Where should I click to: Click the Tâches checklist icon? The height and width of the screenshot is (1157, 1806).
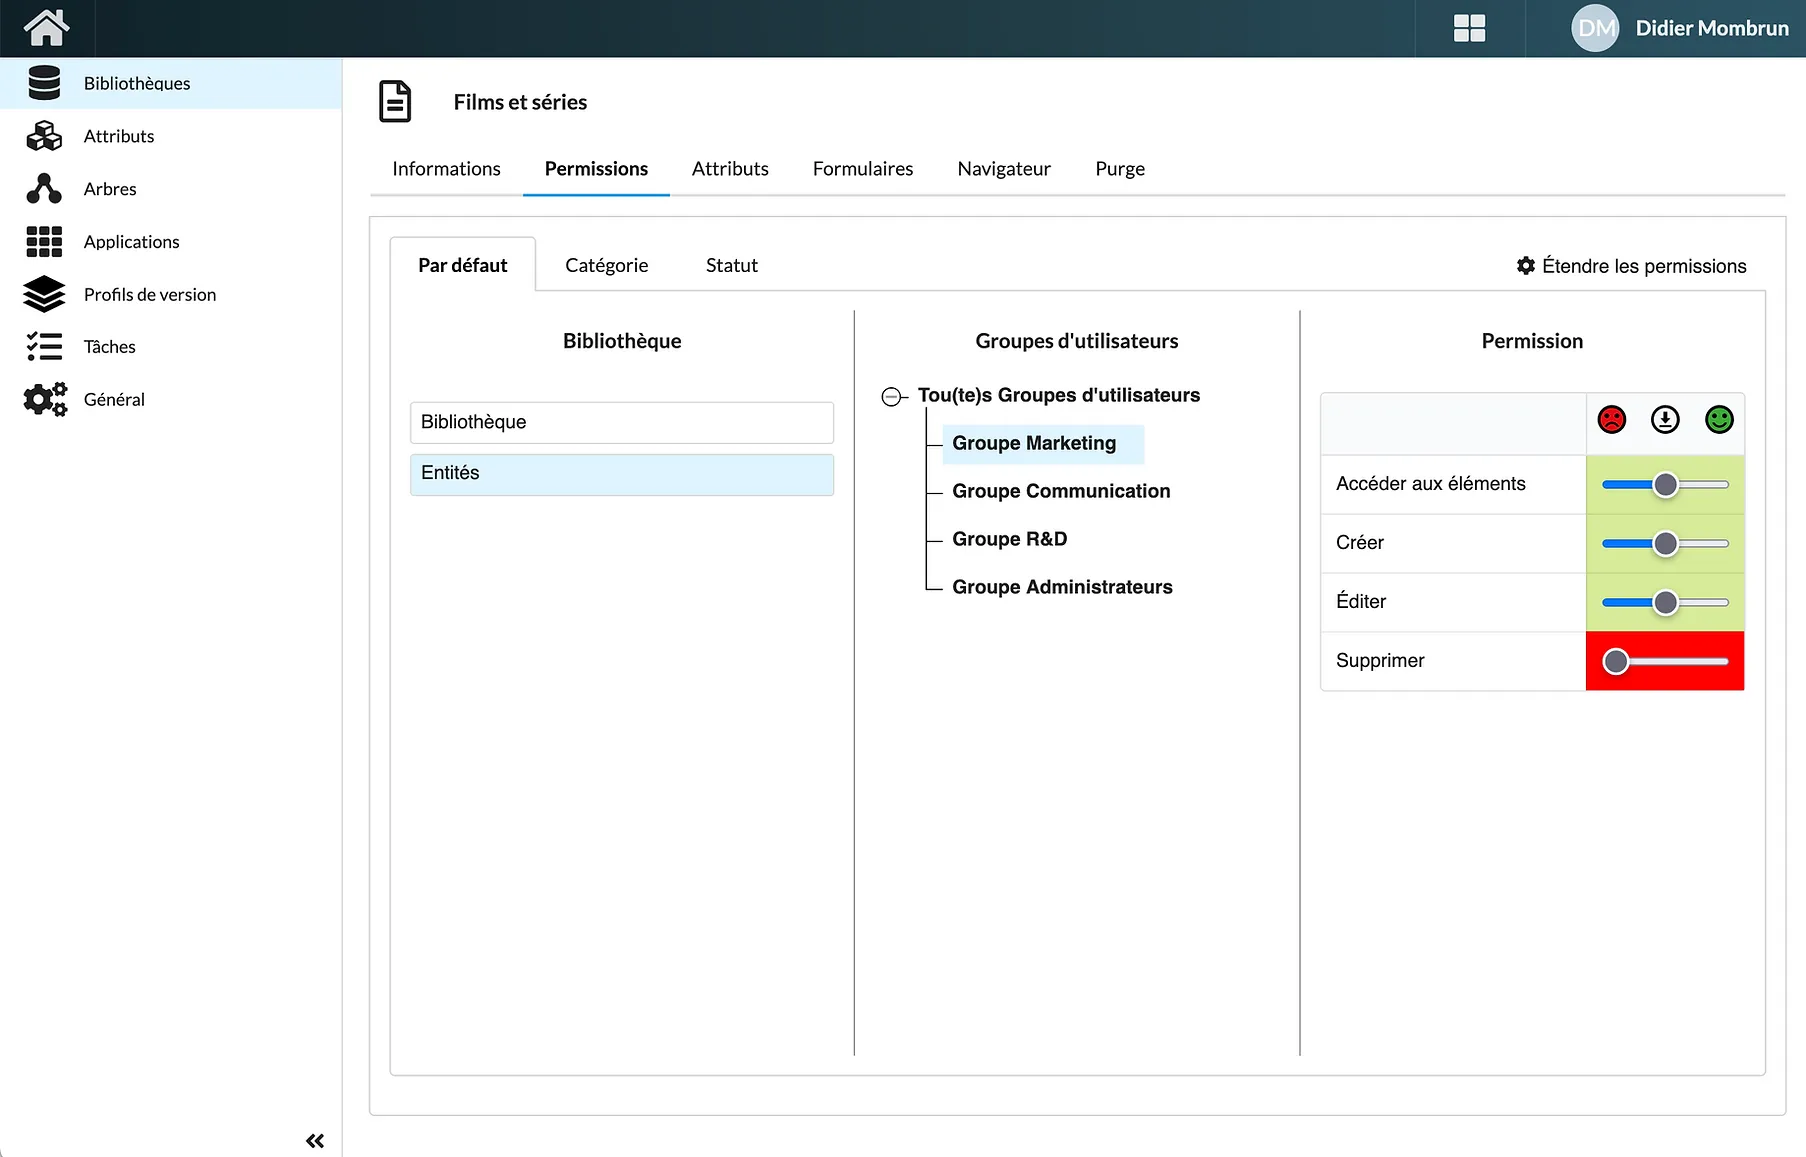(x=44, y=346)
